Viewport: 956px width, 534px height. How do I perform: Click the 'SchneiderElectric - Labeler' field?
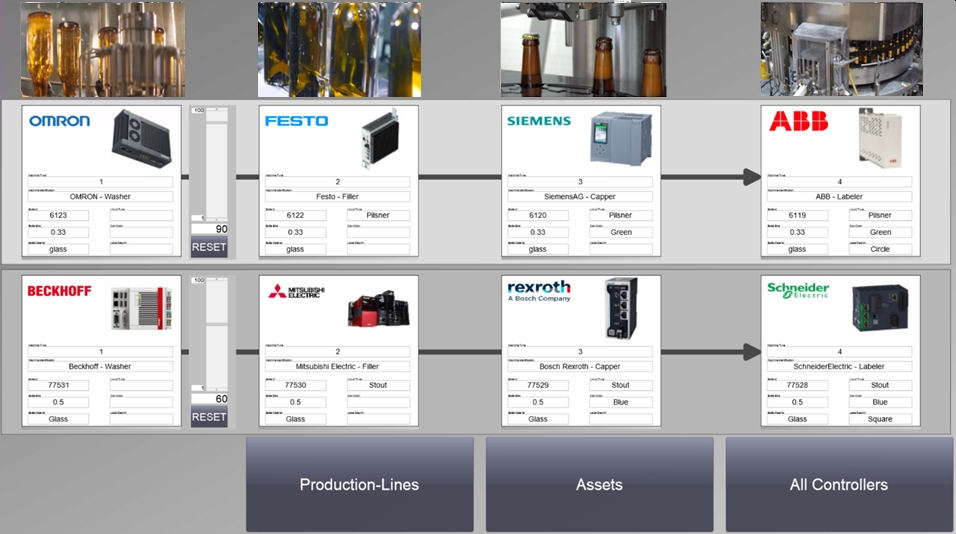[x=840, y=366]
